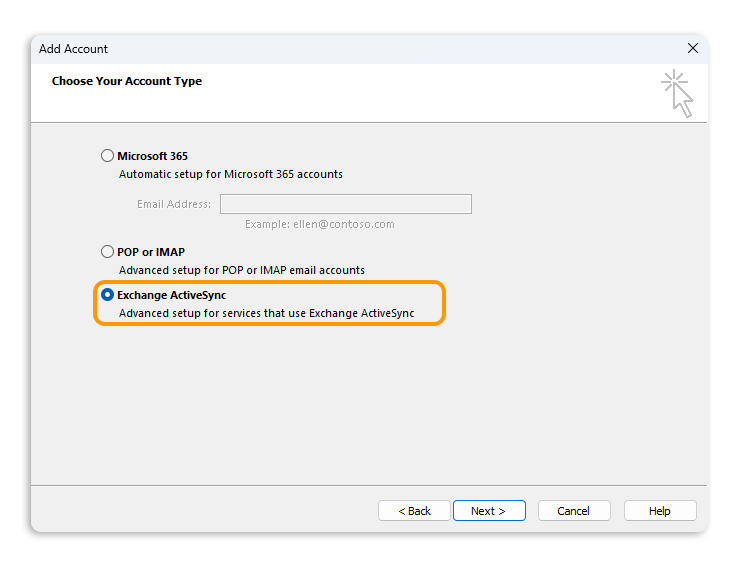Image resolution: width=734 pixels, height=570 pixels.
Task: Click the cursor wizard icon in header
Action: click(677, 93)
